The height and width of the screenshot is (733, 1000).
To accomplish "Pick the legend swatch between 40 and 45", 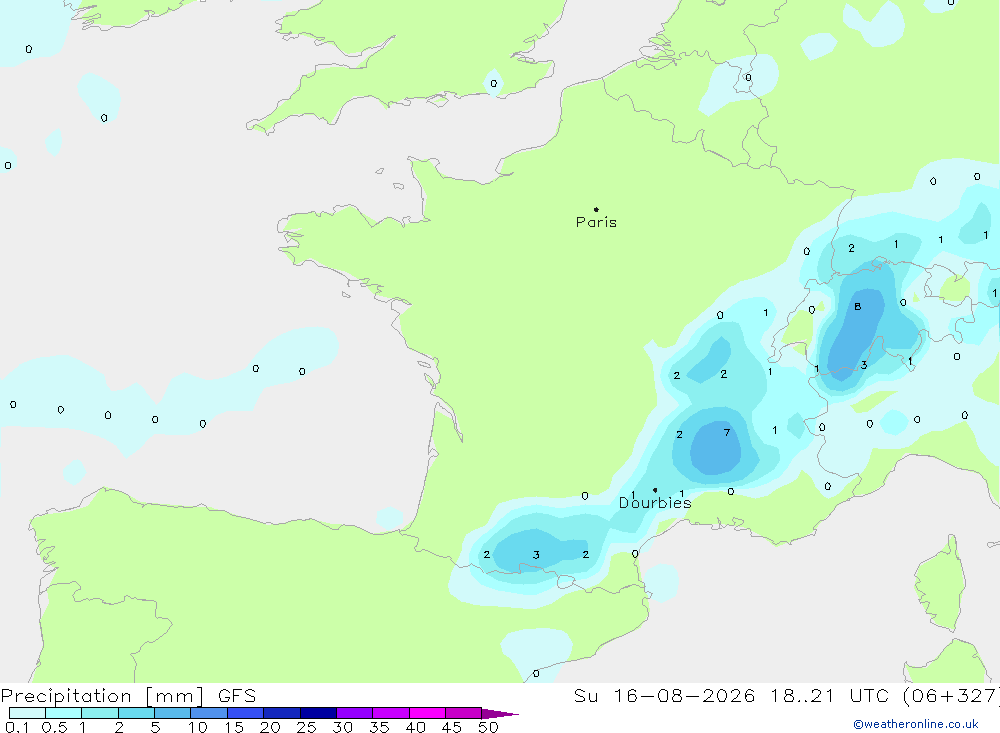I will click(x=427, y=713).
